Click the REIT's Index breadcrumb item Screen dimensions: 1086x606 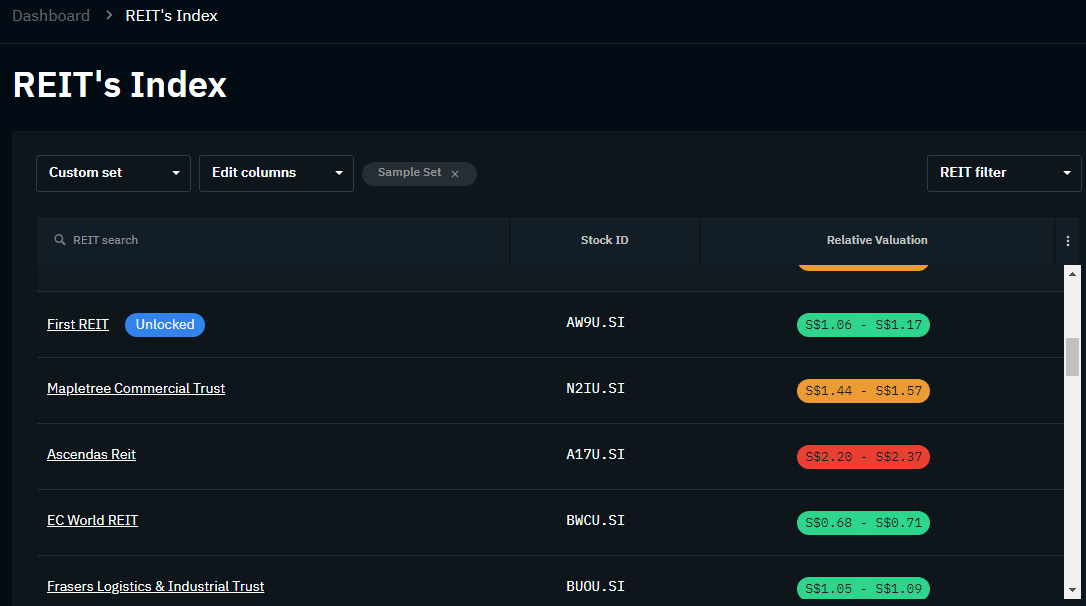171,15
